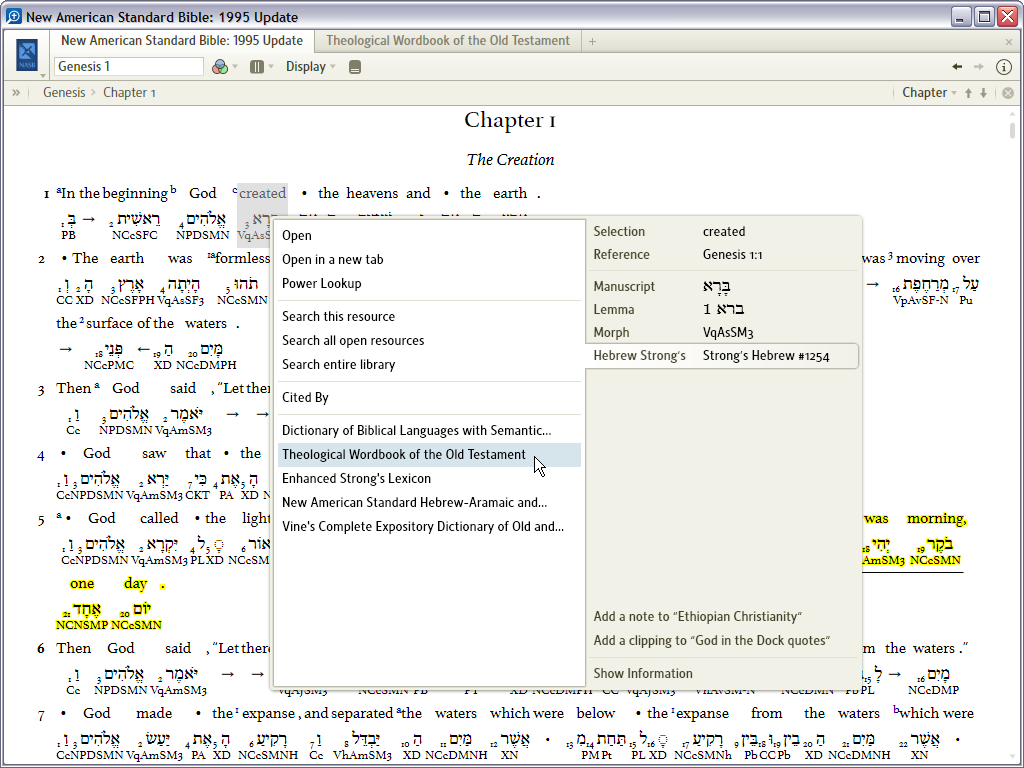This screenshot has height=768, width=1024.
Task: Select Search all open resources
Action: point(429,340)
